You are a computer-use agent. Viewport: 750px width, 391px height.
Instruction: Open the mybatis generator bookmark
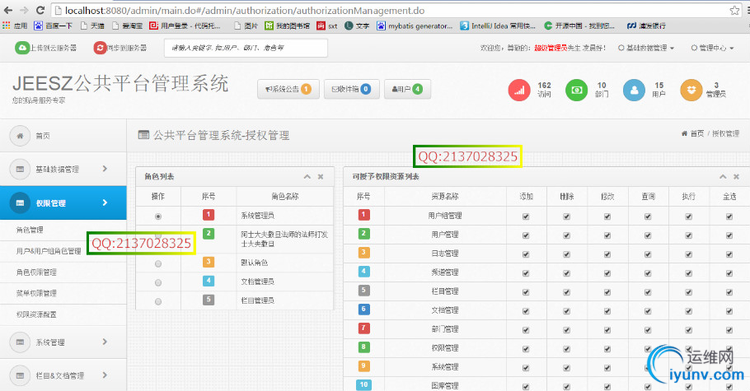tap(414, 26)
